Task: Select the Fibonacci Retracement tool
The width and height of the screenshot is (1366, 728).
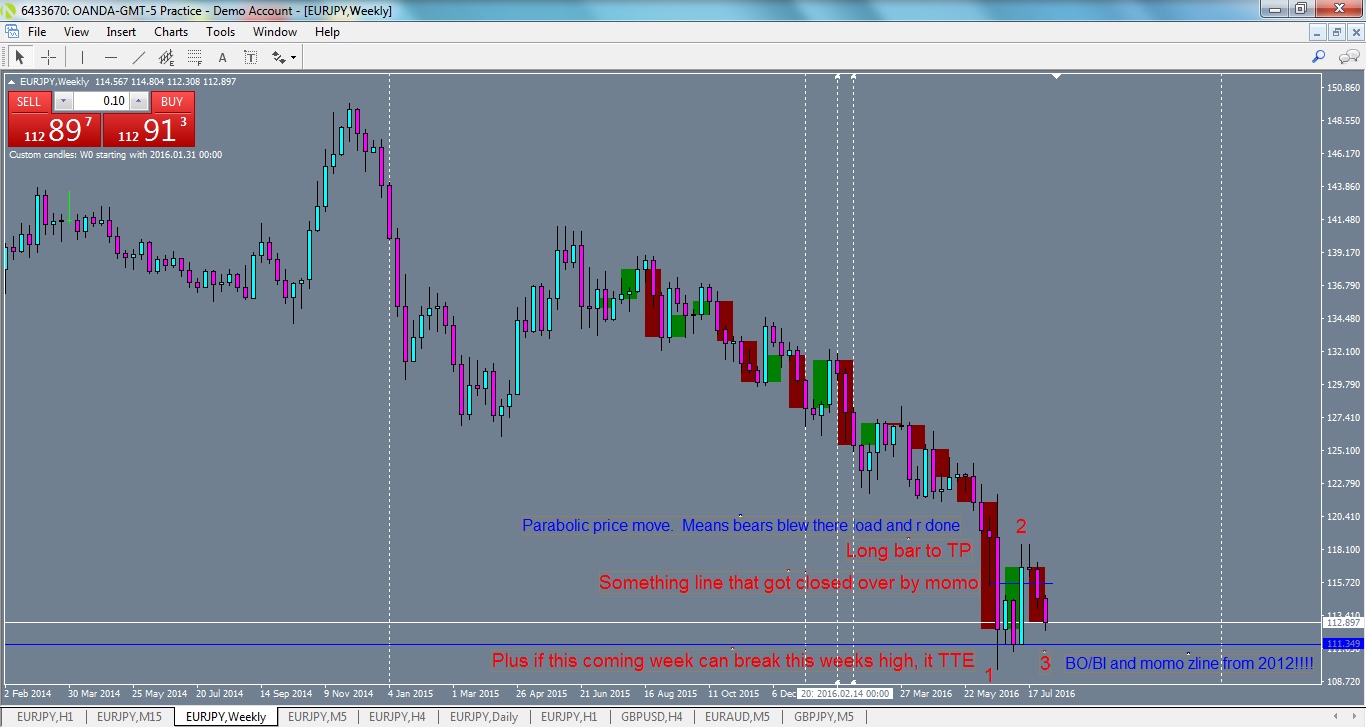Action: click(x=196, y=57)
